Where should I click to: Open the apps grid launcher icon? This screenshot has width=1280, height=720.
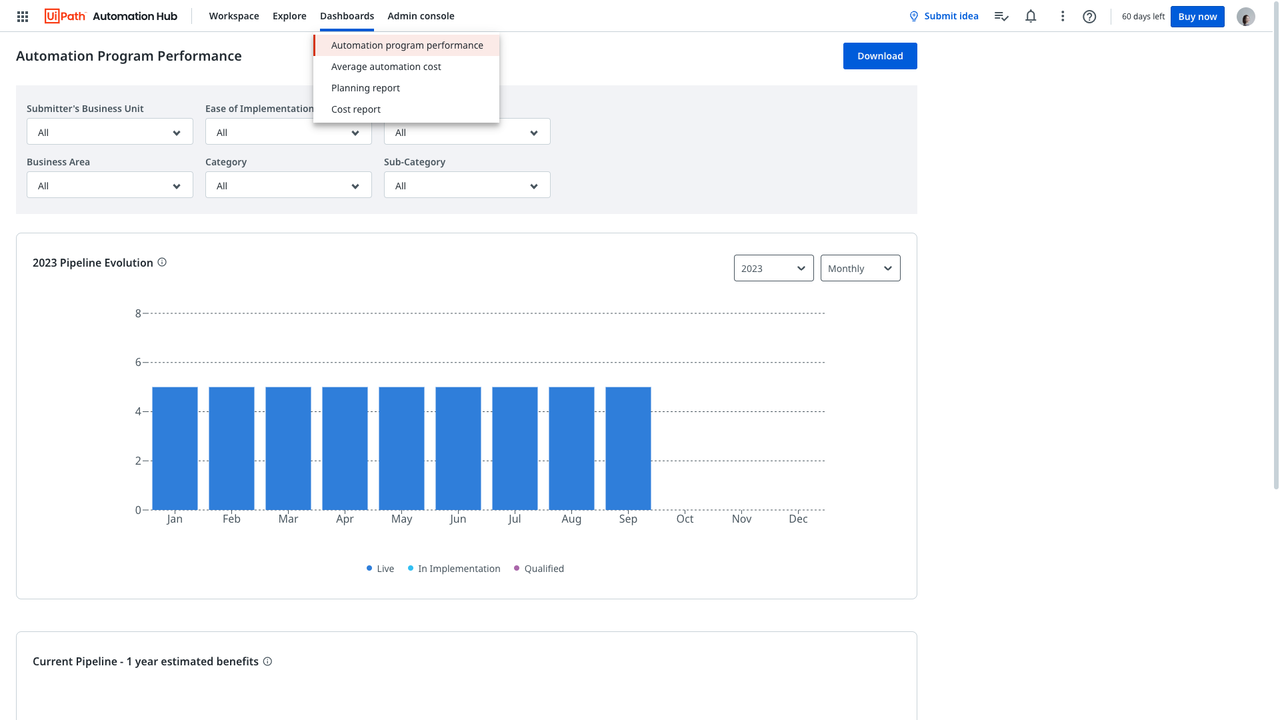point(22,16)
